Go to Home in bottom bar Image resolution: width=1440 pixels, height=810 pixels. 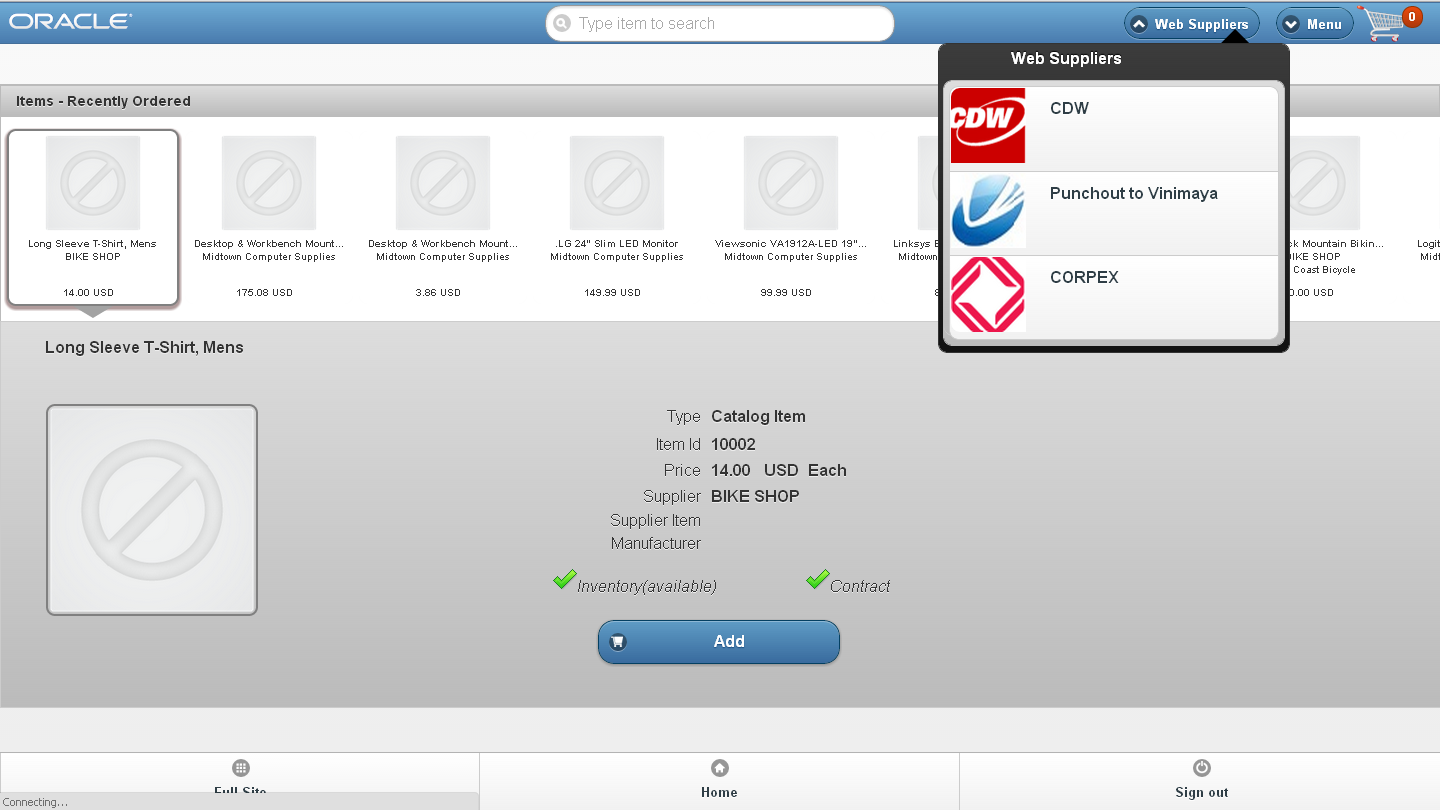719,781
